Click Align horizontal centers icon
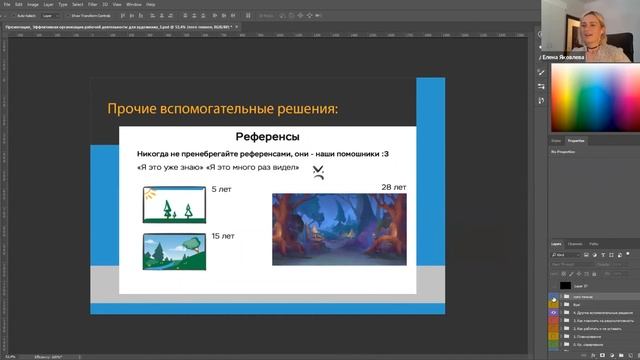The width and height of the screenshot is (640, 360). [x=162, y=16]
